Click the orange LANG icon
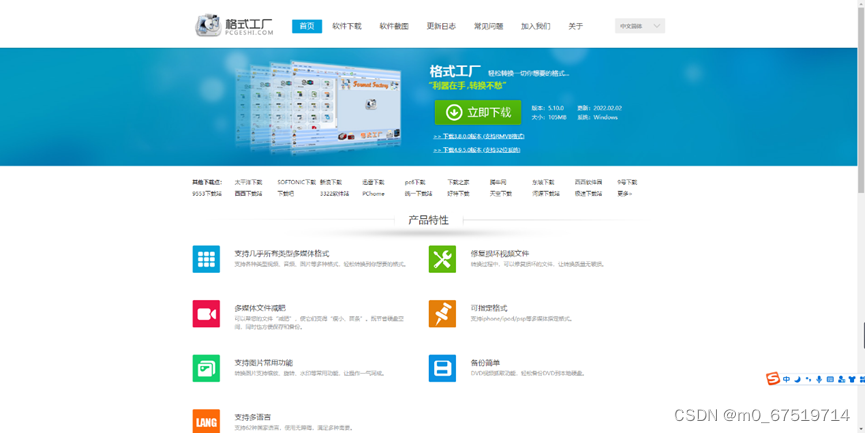This screenshot has height=433, width=865. (206, 421)
